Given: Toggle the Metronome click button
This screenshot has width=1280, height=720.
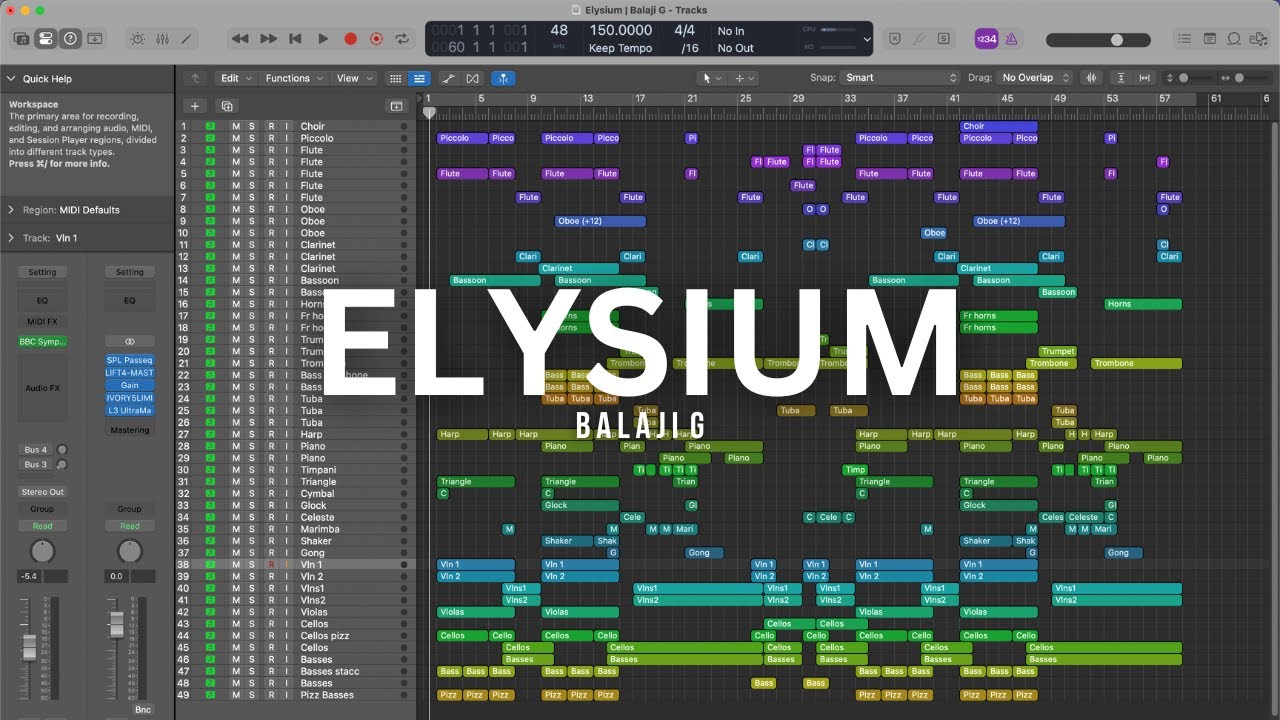Looking at the screenshot, I should point(1010,39).
